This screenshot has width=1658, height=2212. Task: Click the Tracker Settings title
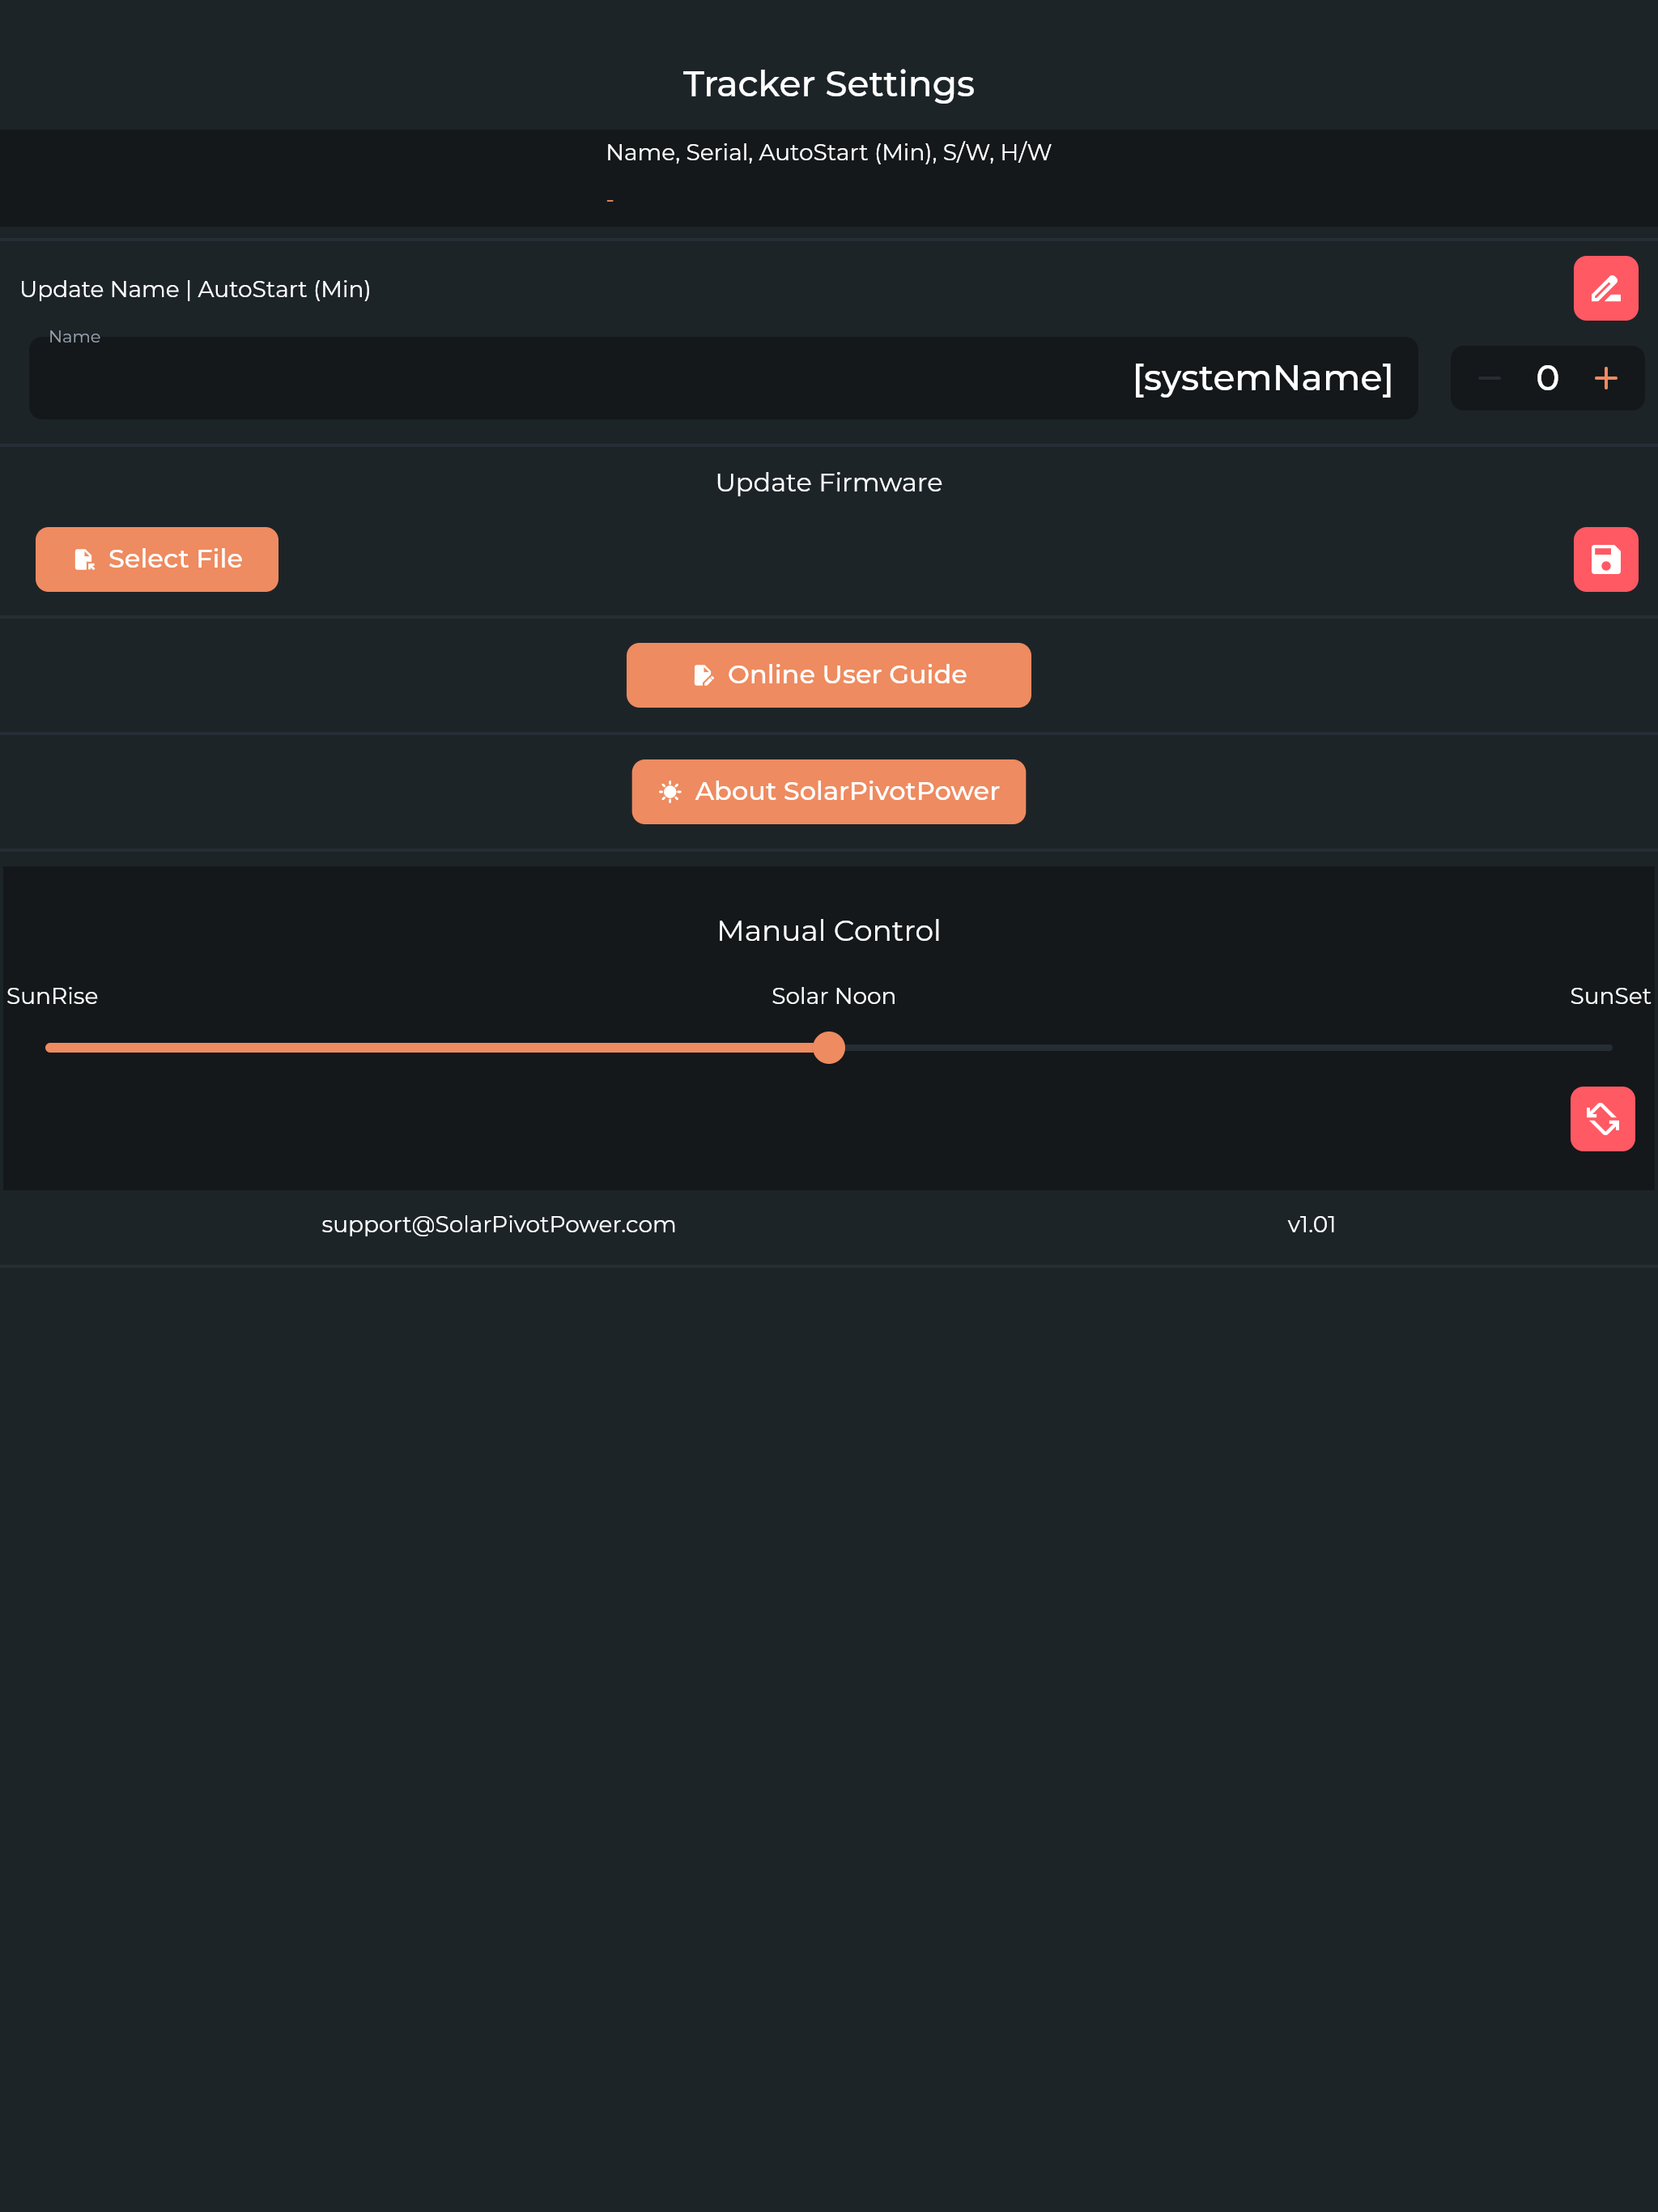click(x=828, y=84)
